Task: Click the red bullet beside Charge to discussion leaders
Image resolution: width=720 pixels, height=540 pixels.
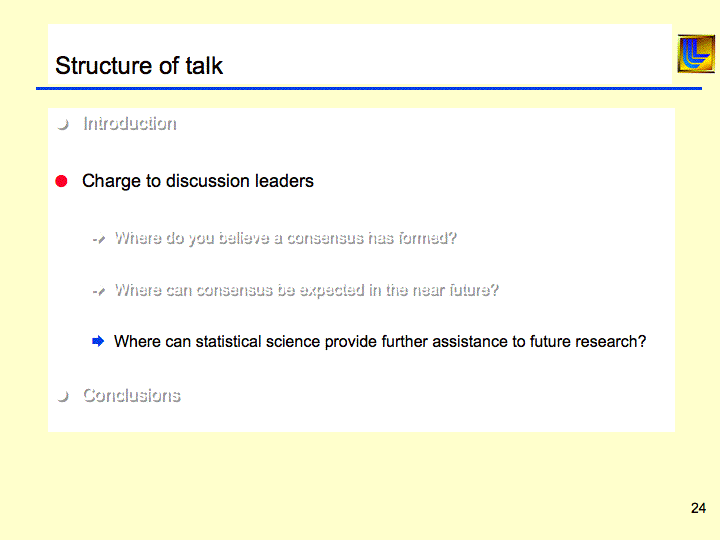Action: pos(62,181)
